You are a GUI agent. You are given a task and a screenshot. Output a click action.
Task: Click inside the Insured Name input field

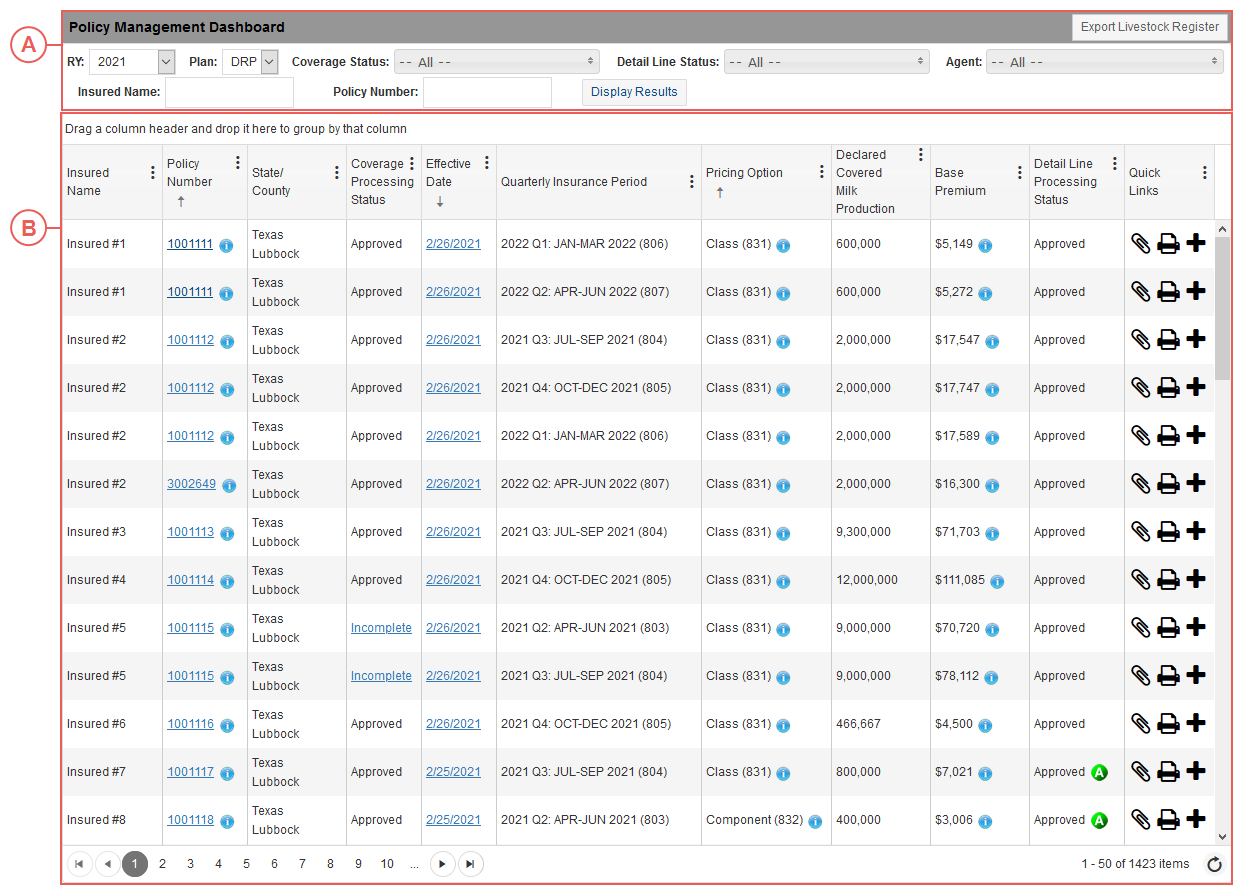(229, 92)
